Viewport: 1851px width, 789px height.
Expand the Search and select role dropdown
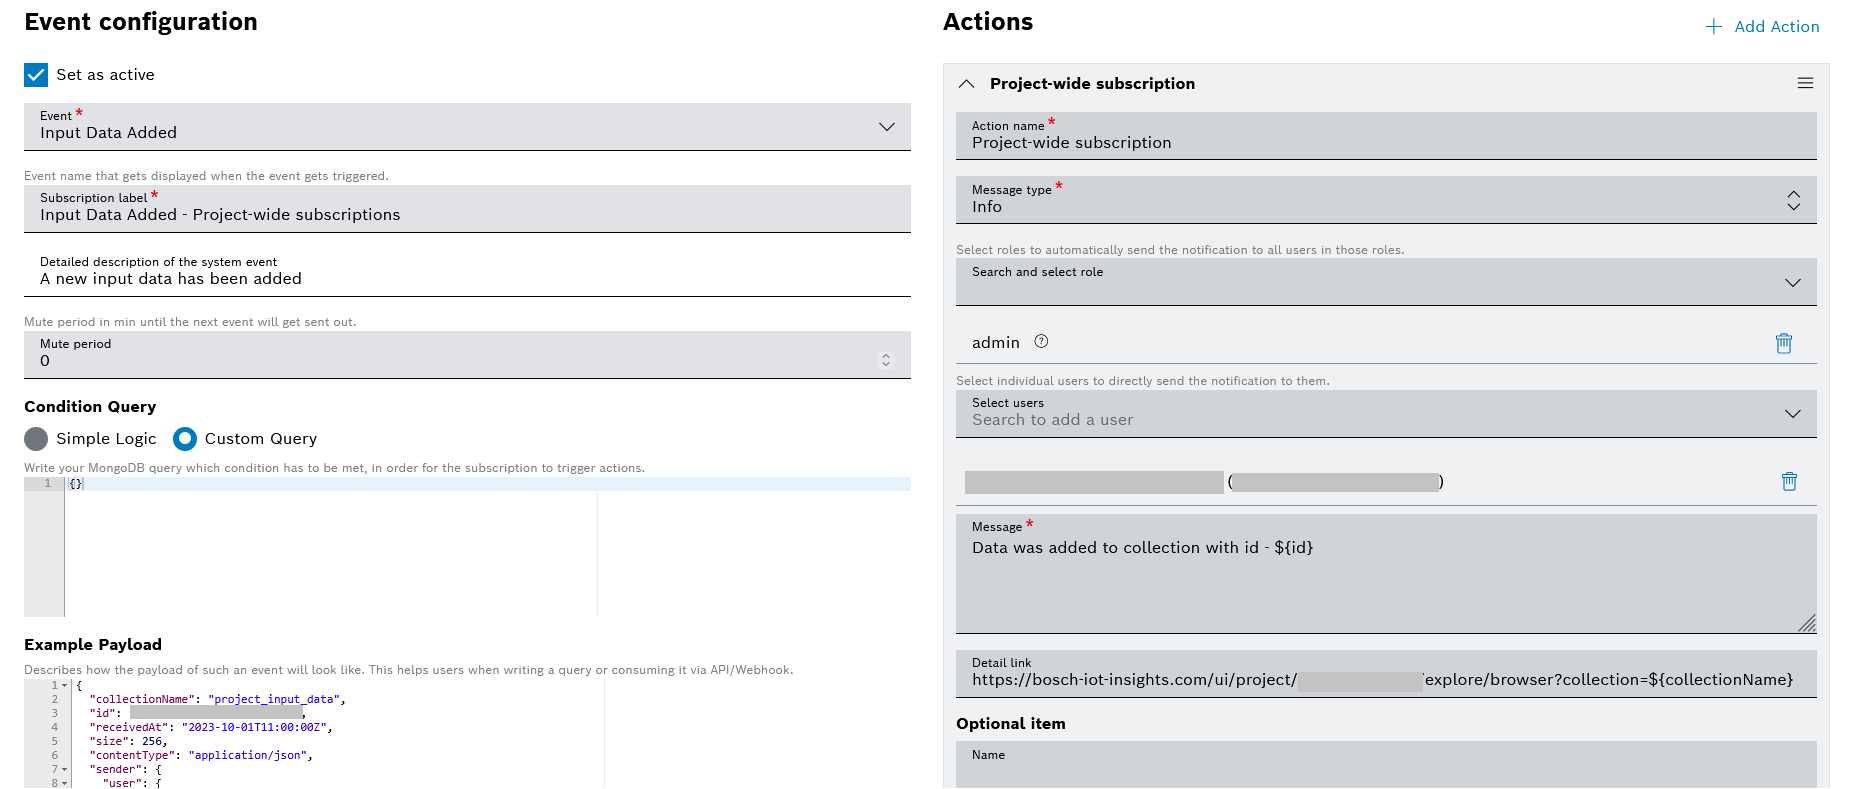click(1792, 283)
